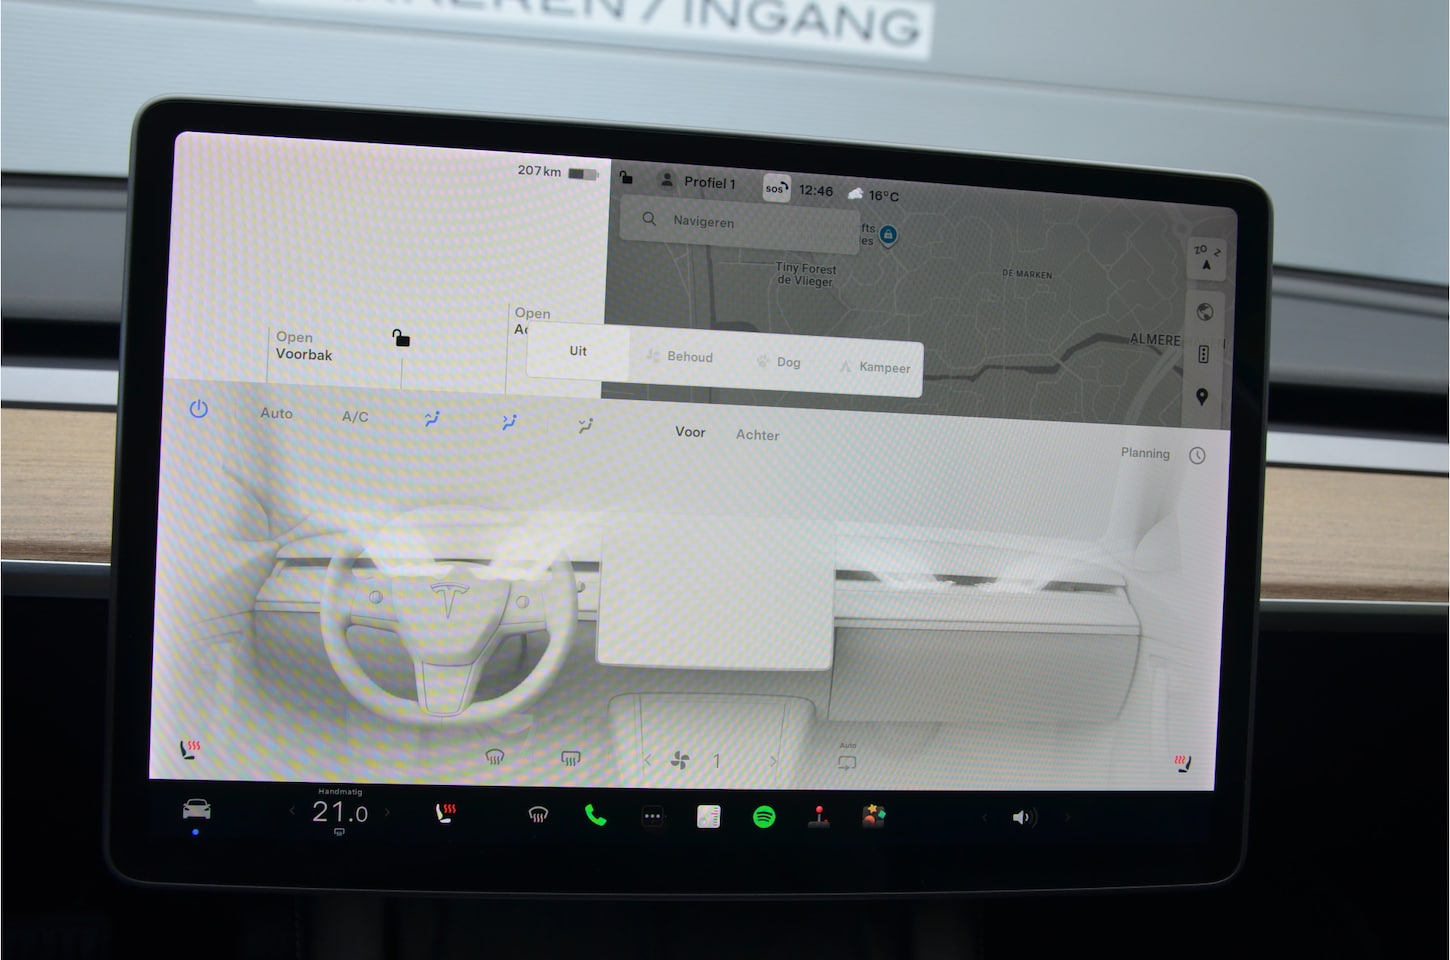Image resolution: width=1450 pixels, height=960 pixels.
Task: Open the Voorbak front trunk
Action: tap(304, 346)
